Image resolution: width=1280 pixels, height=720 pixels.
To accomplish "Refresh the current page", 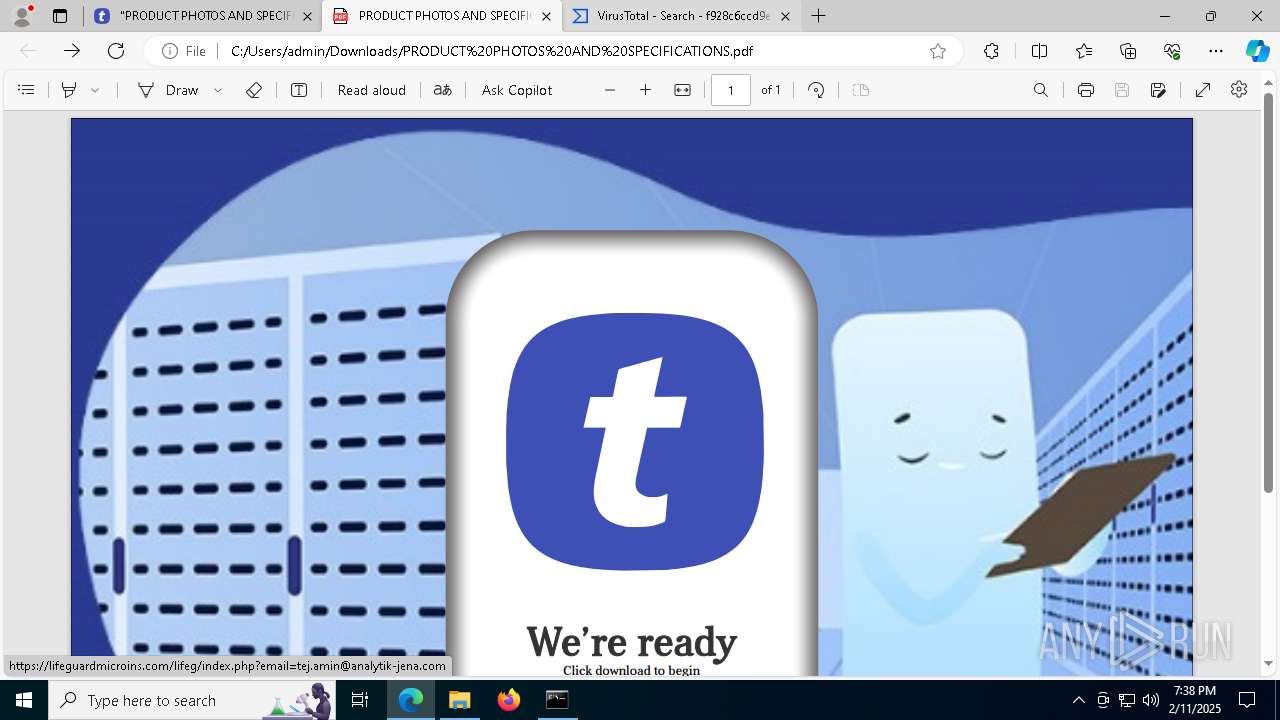I will tap(116, 51).
